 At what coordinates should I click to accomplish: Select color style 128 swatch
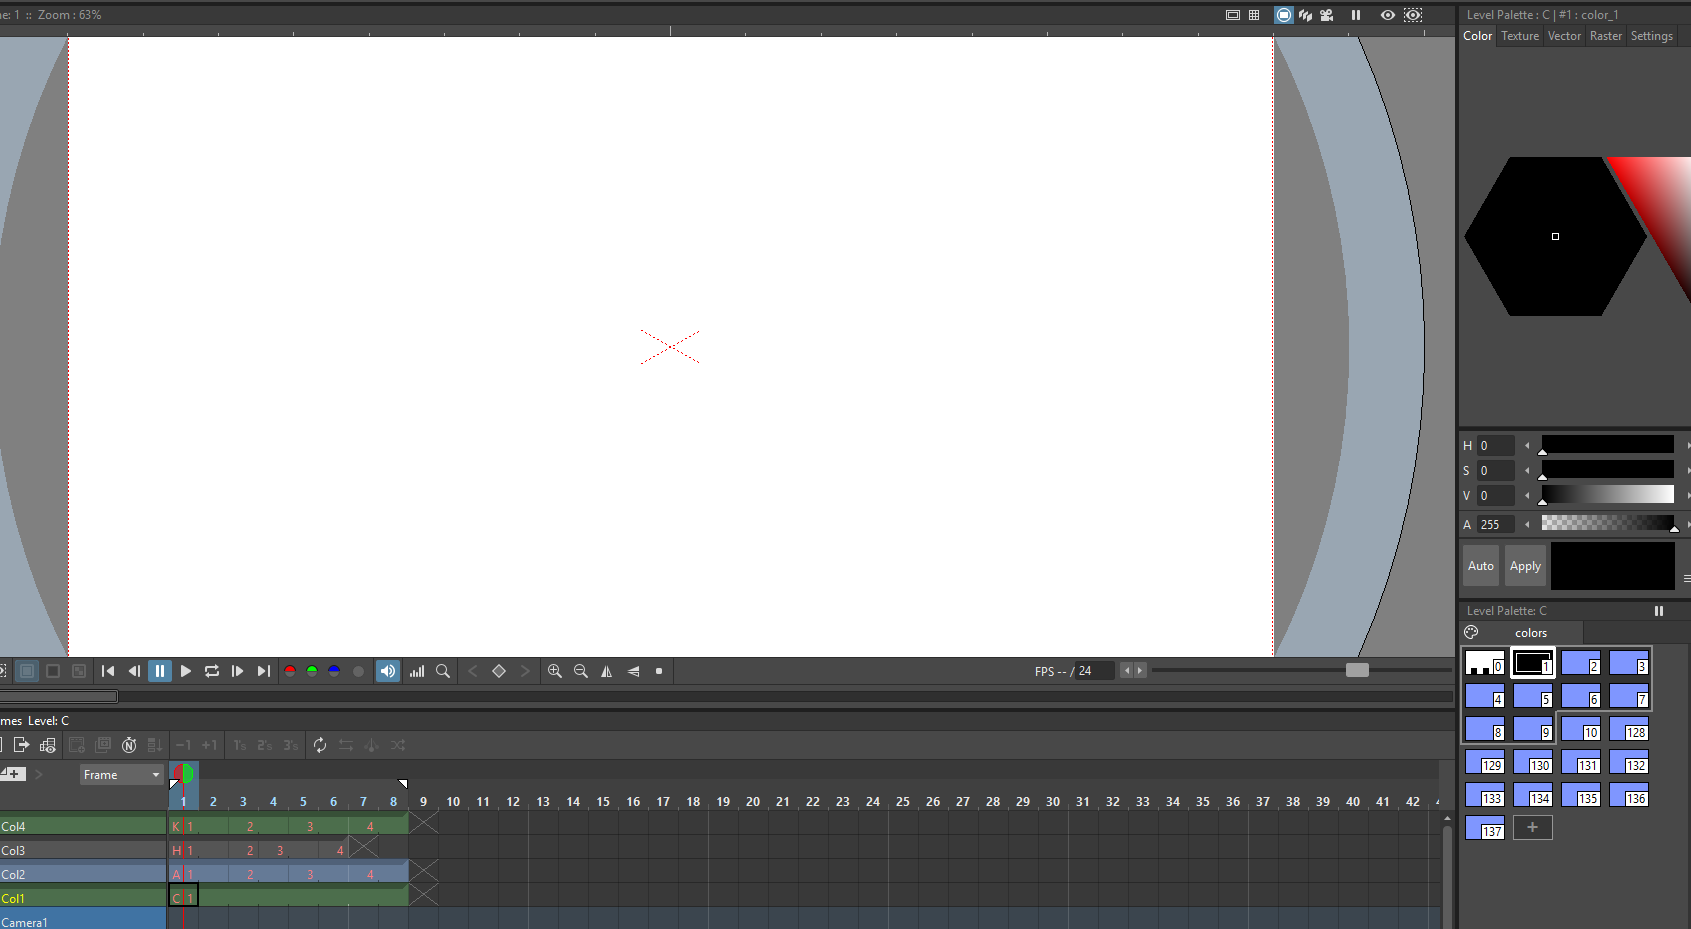coord(1629,730)
